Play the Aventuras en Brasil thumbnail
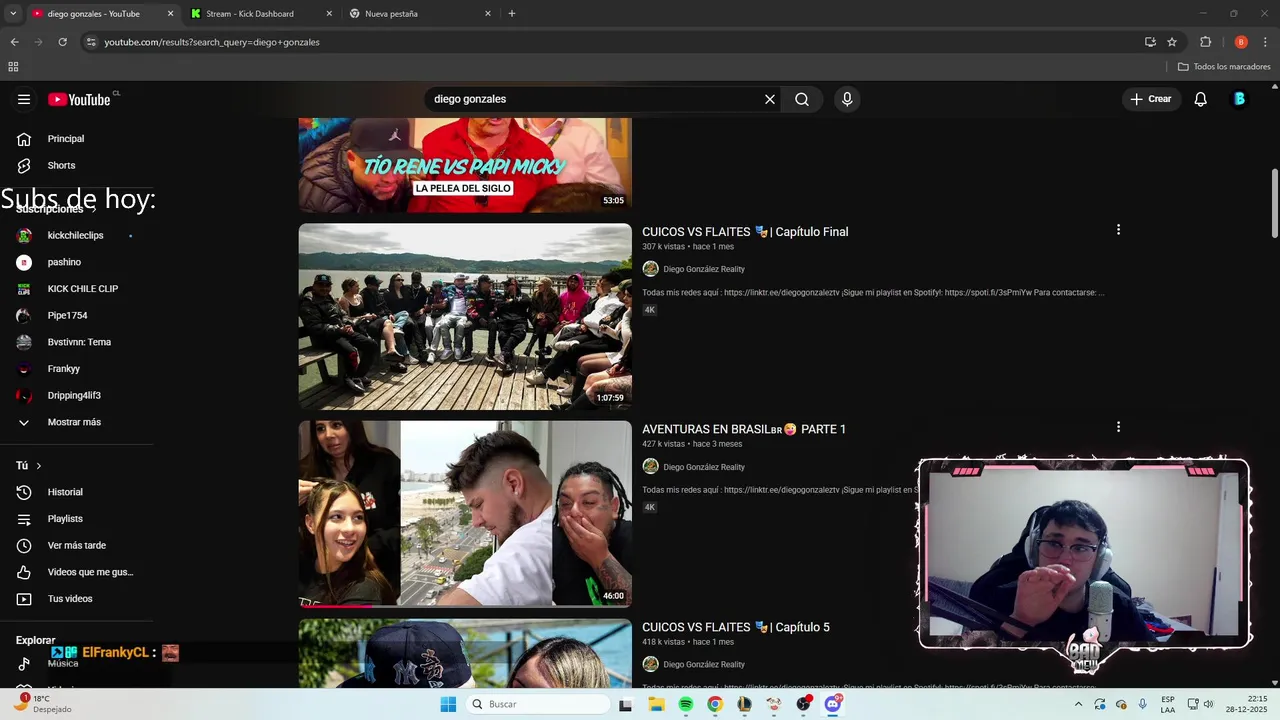Viewport: 1280px width, 720px height. tap(465, 513)
